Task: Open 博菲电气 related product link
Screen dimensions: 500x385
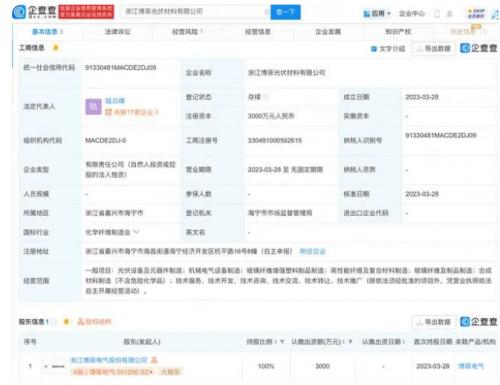Action: [x=471, y=366]
